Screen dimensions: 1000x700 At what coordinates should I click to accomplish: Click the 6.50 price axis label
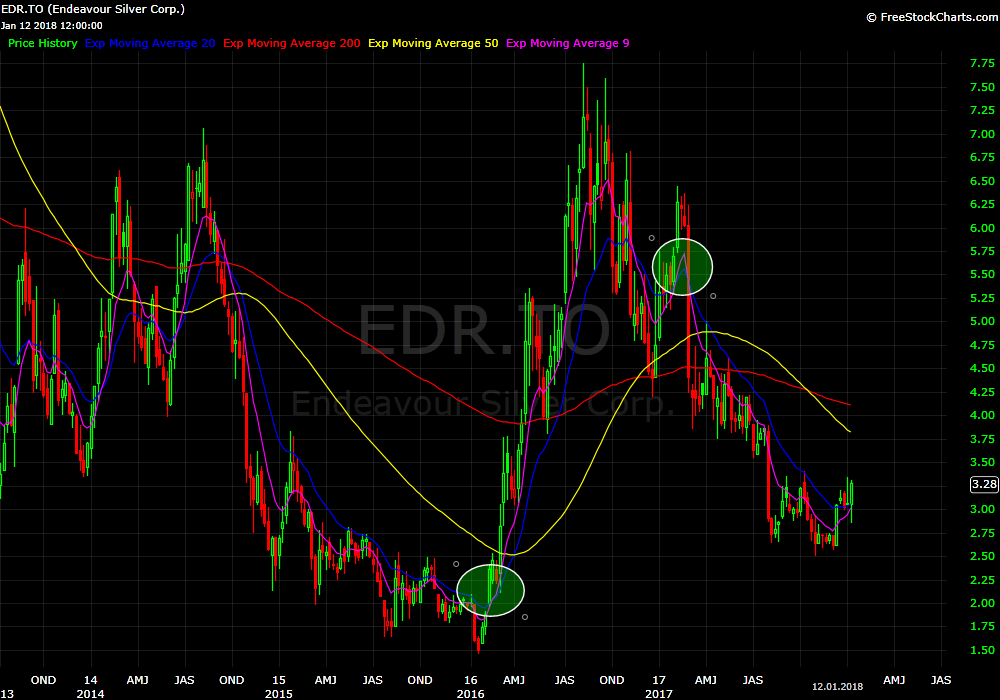(982, 181)
